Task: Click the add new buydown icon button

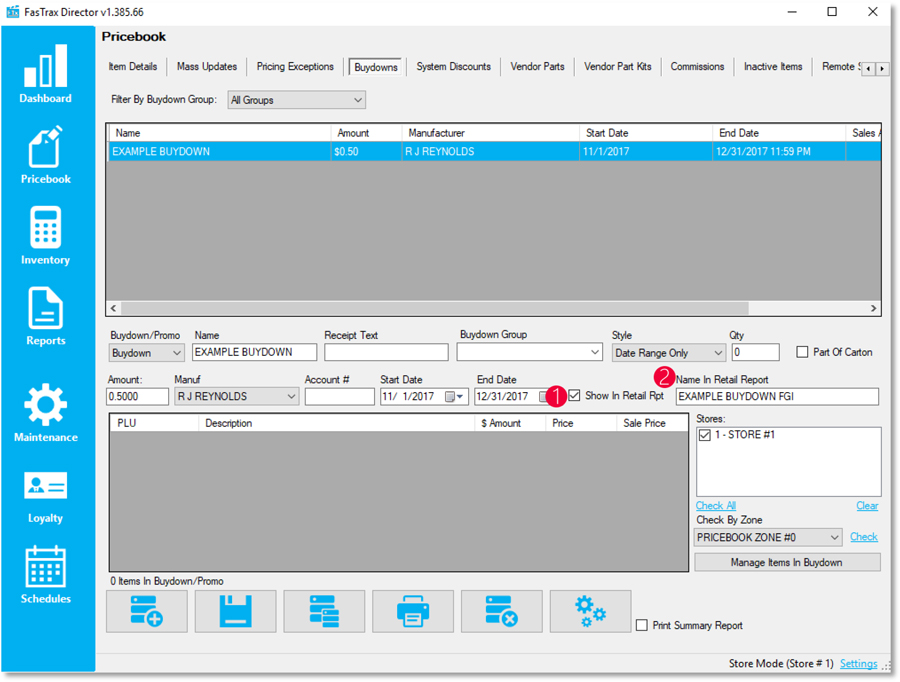Action: click(147, 611)
